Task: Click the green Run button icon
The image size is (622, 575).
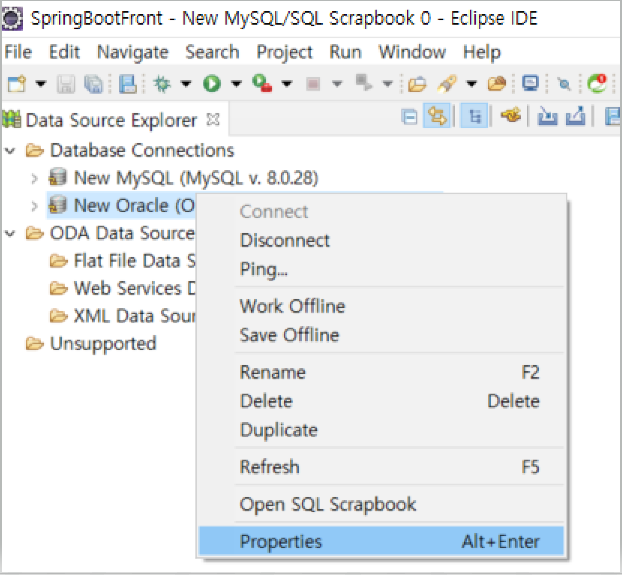Action: [x=212, y=84]
